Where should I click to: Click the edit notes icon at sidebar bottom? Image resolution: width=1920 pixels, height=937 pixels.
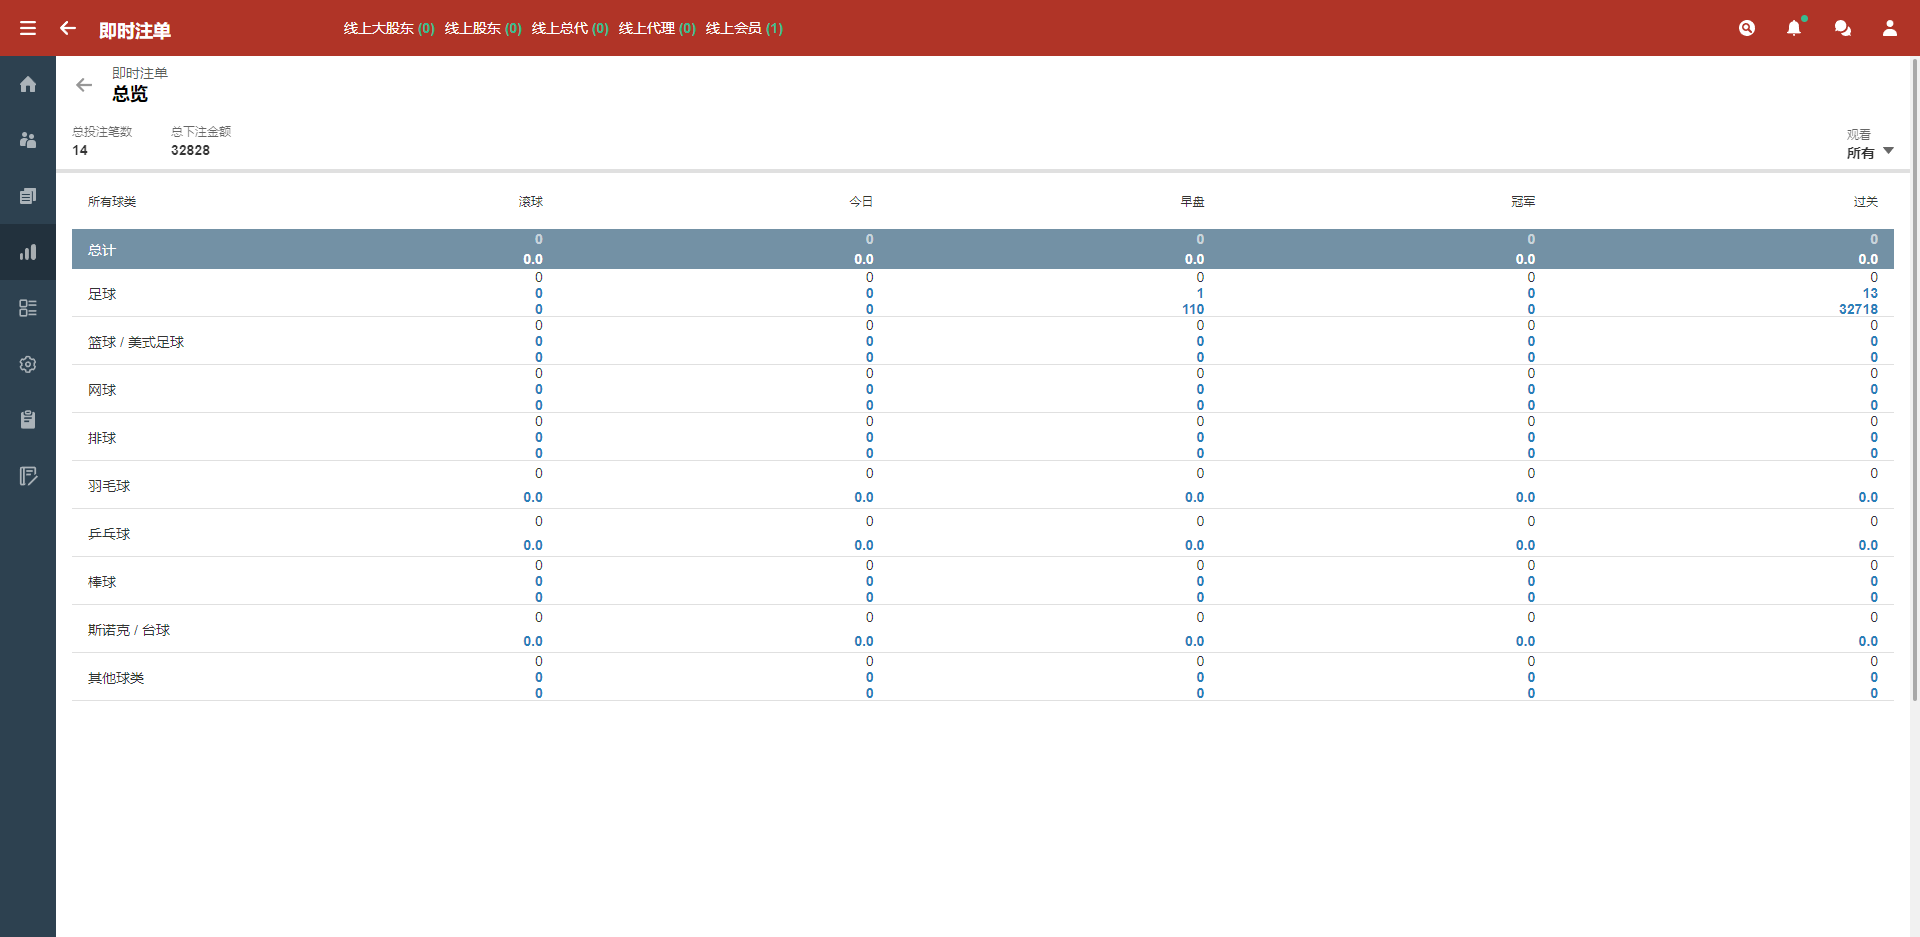click(x=28, y=476)
